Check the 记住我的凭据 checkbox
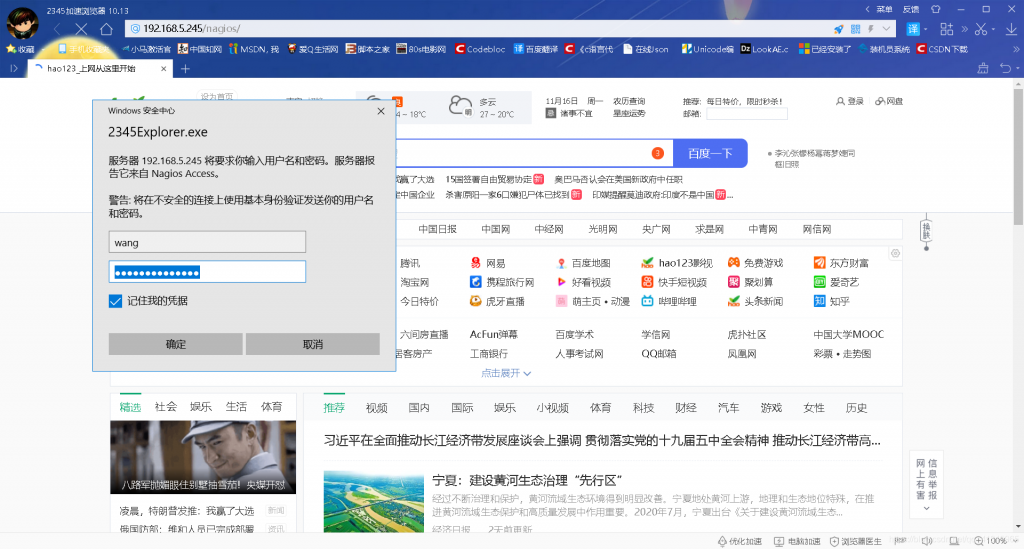 pyautogui.click(x=115, y=301)
